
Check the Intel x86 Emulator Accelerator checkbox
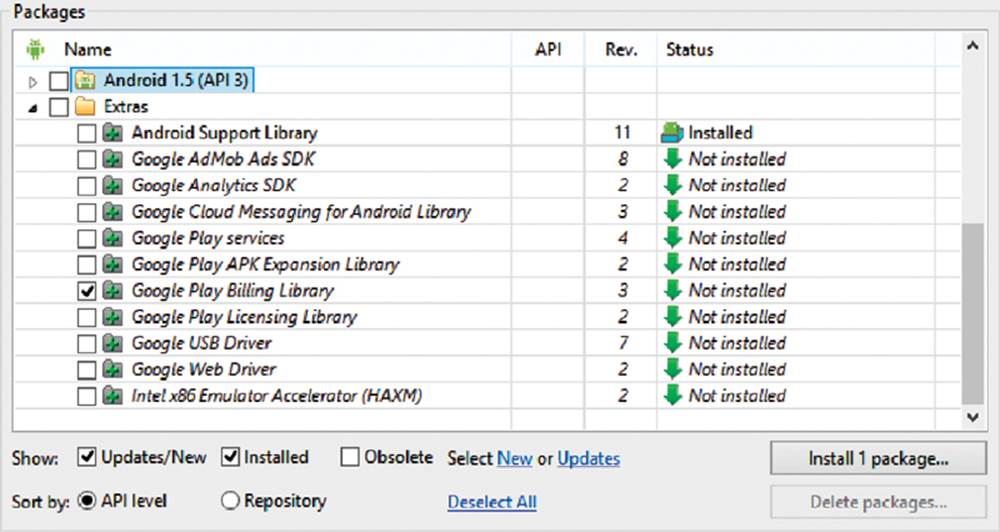pos(86,396)
